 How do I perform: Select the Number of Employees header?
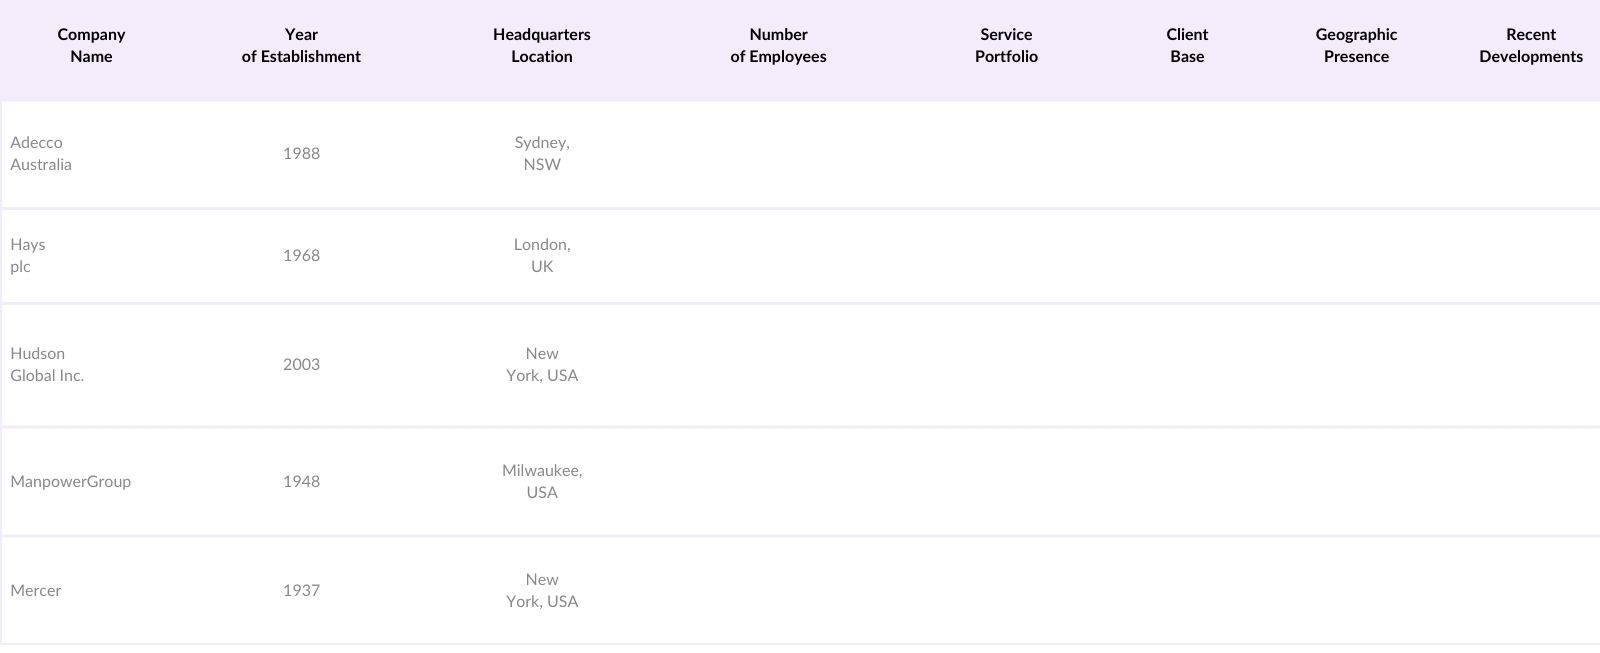778,46
